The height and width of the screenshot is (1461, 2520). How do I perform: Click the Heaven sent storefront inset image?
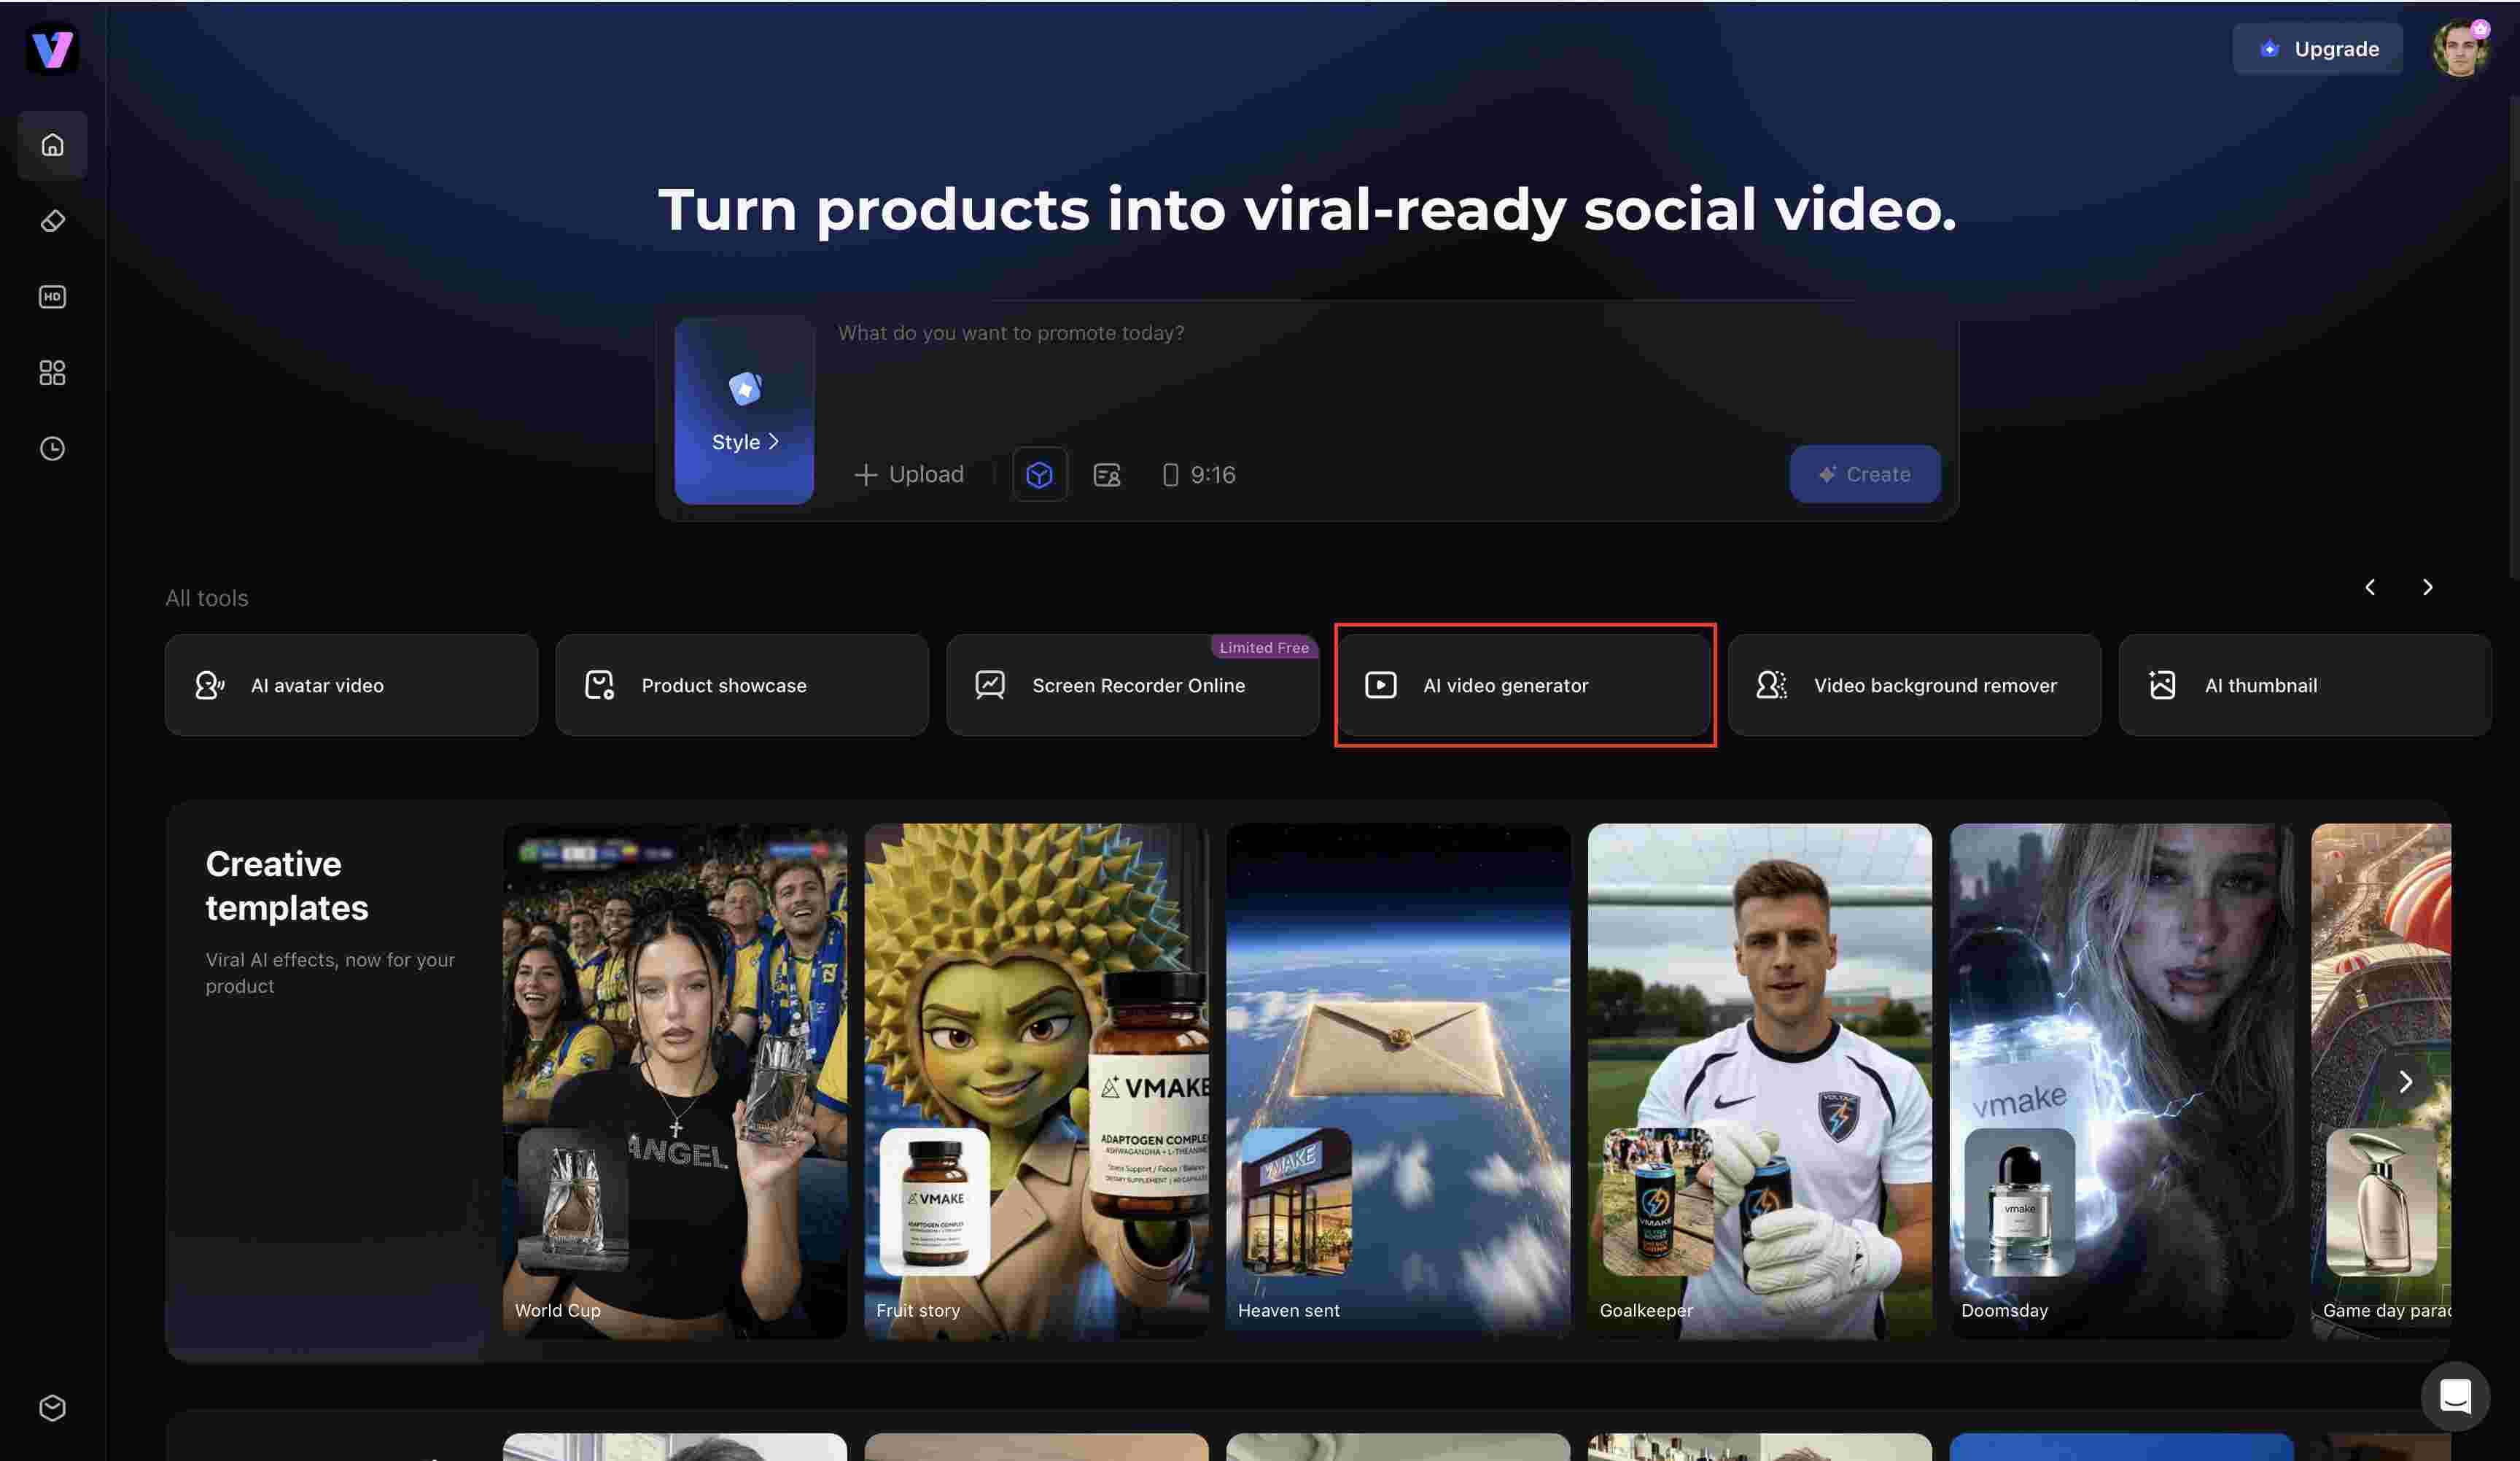pyautogui.click(x=1296, y=1201)
